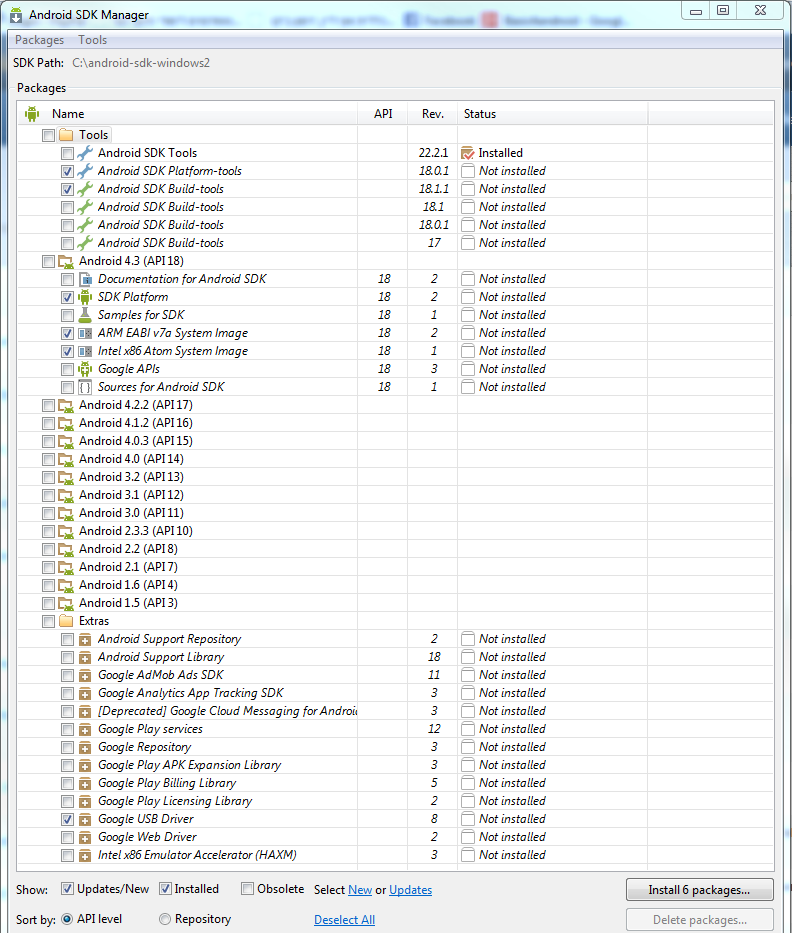Expand the Android 2.2 (API 8) group
The height and width of the screenshot is (933, 792).
(128, 549)
